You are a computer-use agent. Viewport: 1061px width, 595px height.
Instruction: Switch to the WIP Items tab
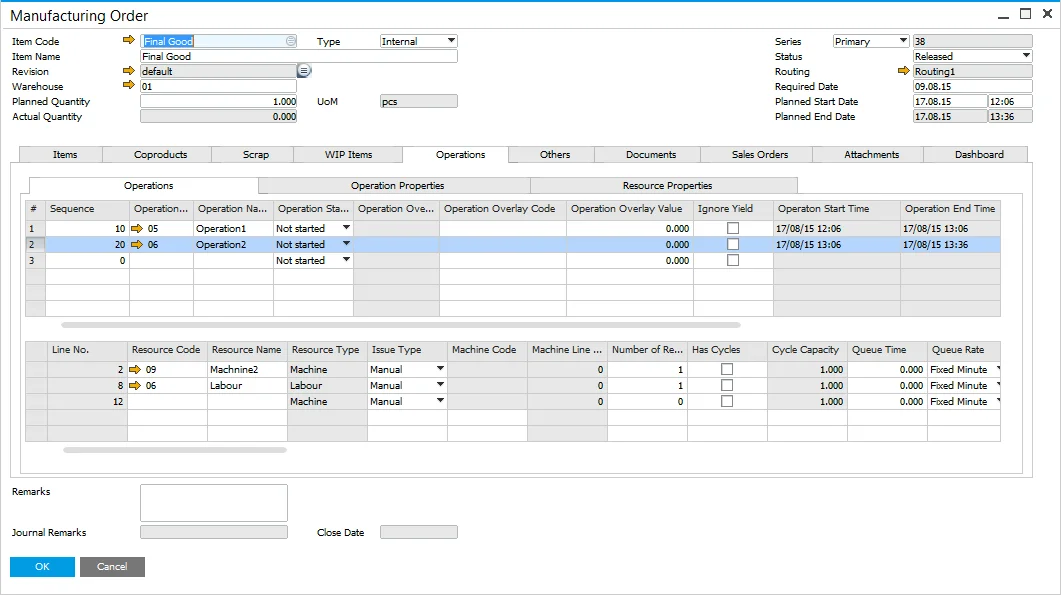[348, 155]
